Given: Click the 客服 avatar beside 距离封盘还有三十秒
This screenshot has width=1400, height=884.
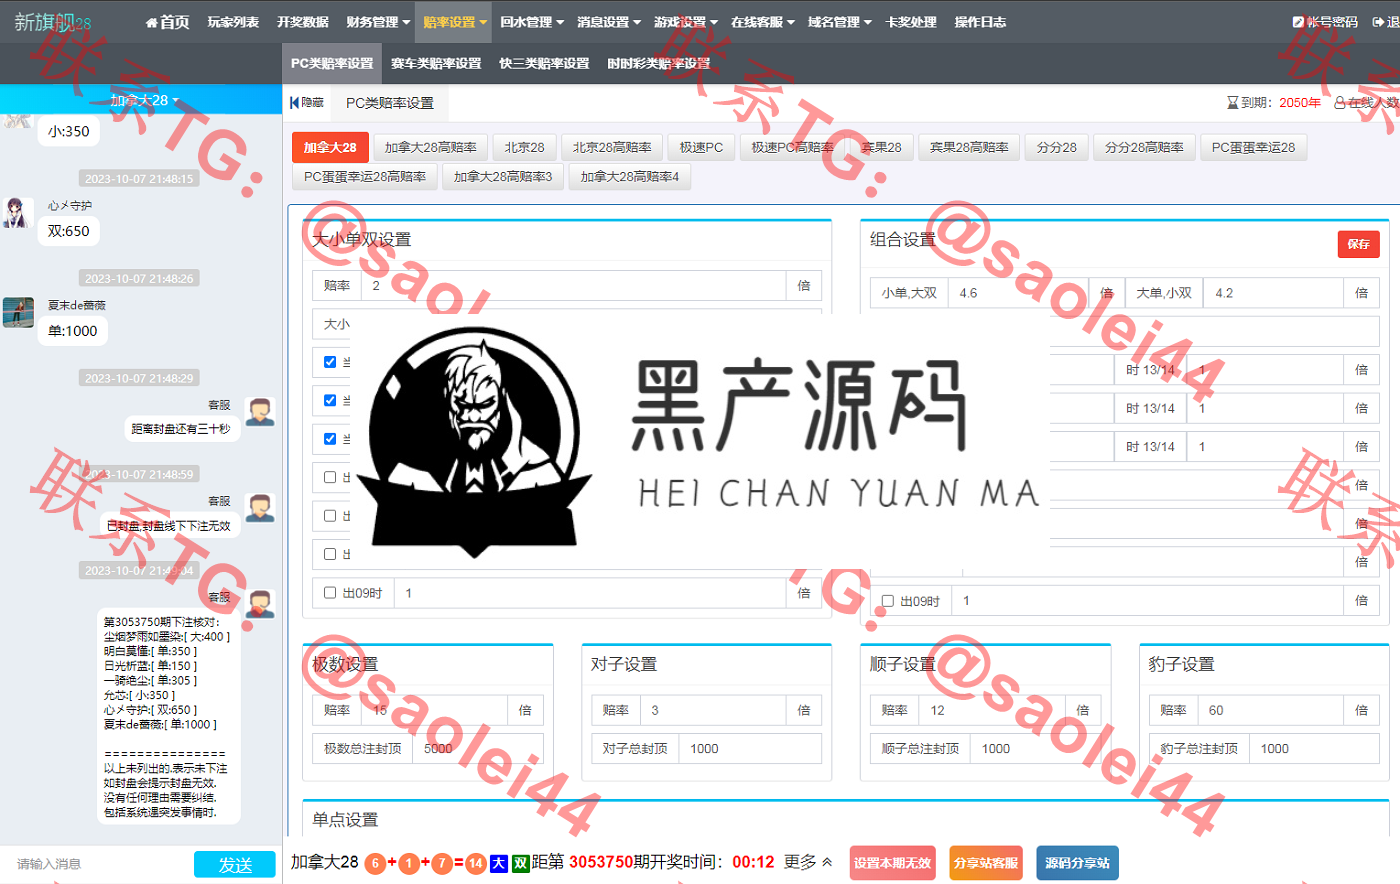Looking at the screenshot, I should (260, 411).
